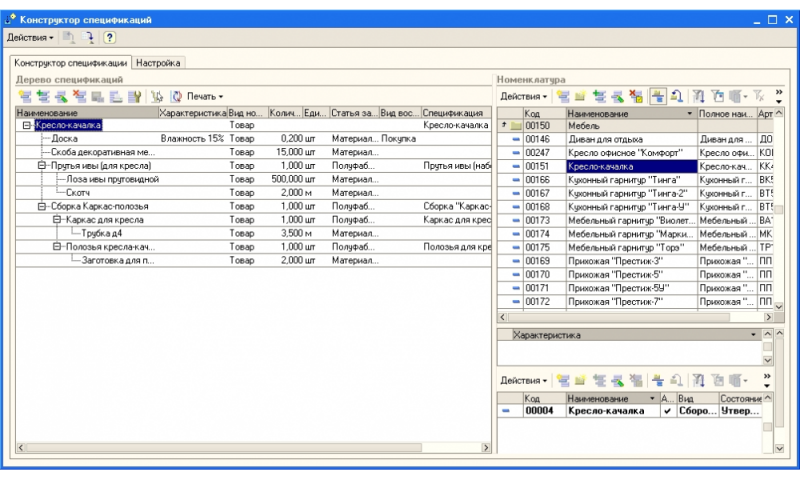
Task: Switch to the Настройка tab
Action: (x=158, y=62)
